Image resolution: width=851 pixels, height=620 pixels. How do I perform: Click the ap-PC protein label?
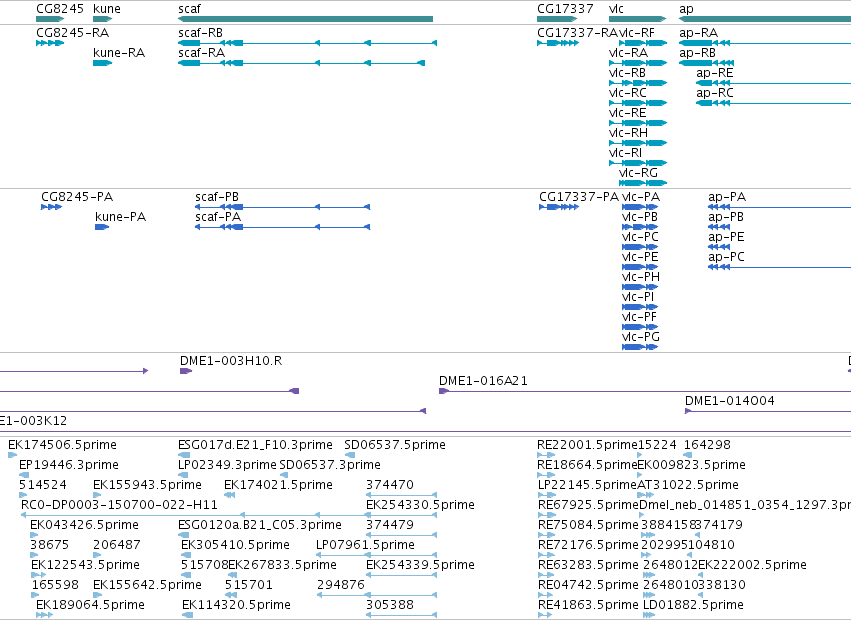click(x=727, y=257)
